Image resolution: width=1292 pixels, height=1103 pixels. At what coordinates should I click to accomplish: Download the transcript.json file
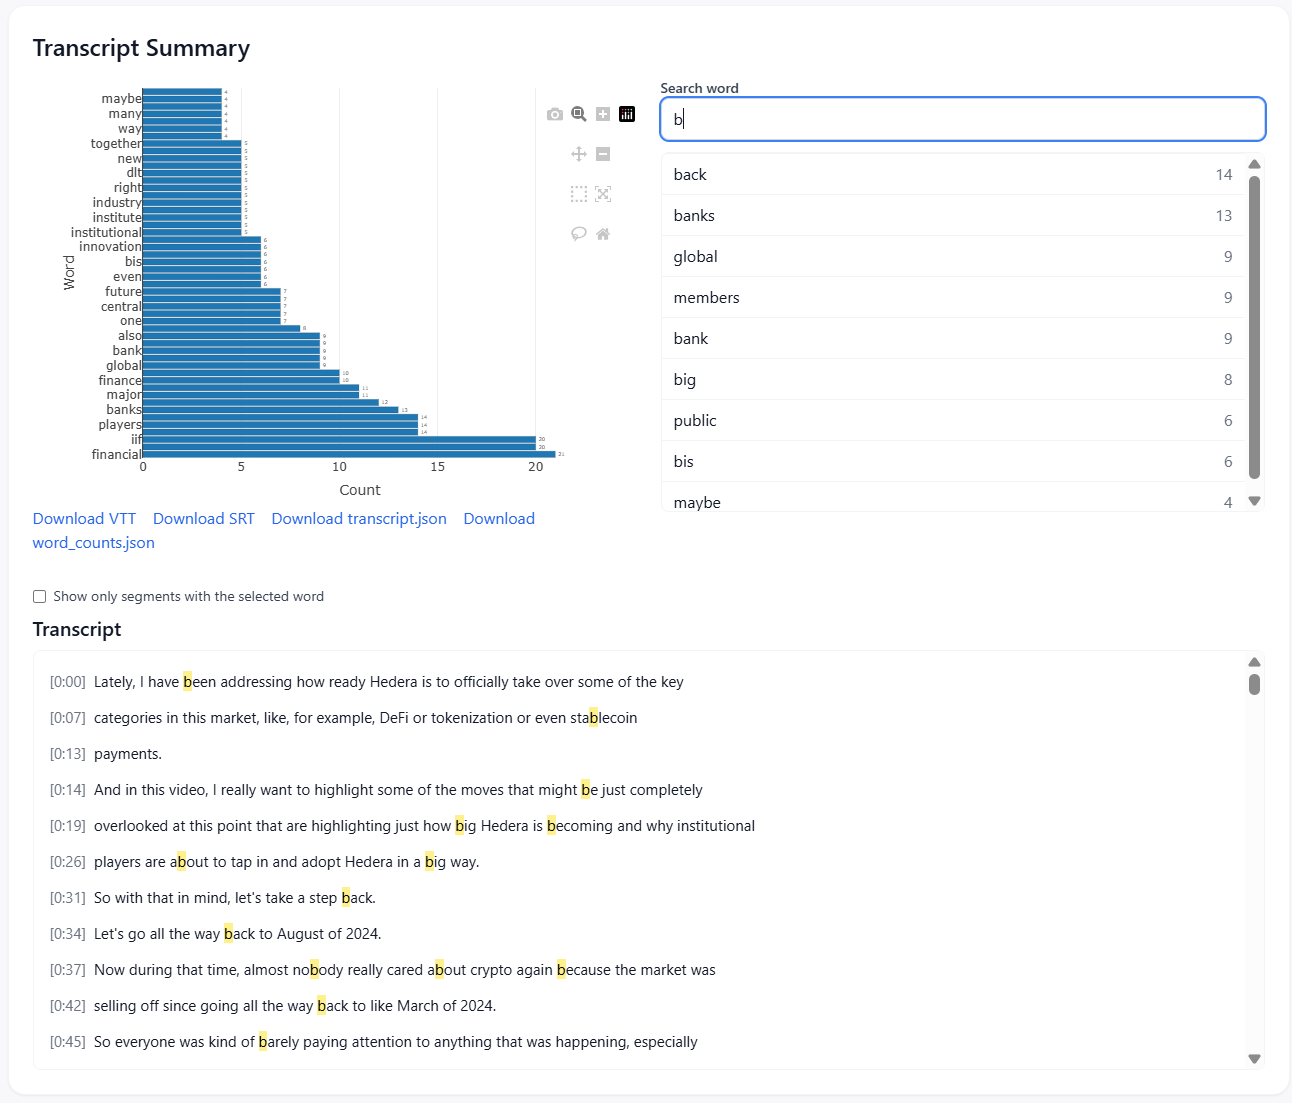pos(358,518)
